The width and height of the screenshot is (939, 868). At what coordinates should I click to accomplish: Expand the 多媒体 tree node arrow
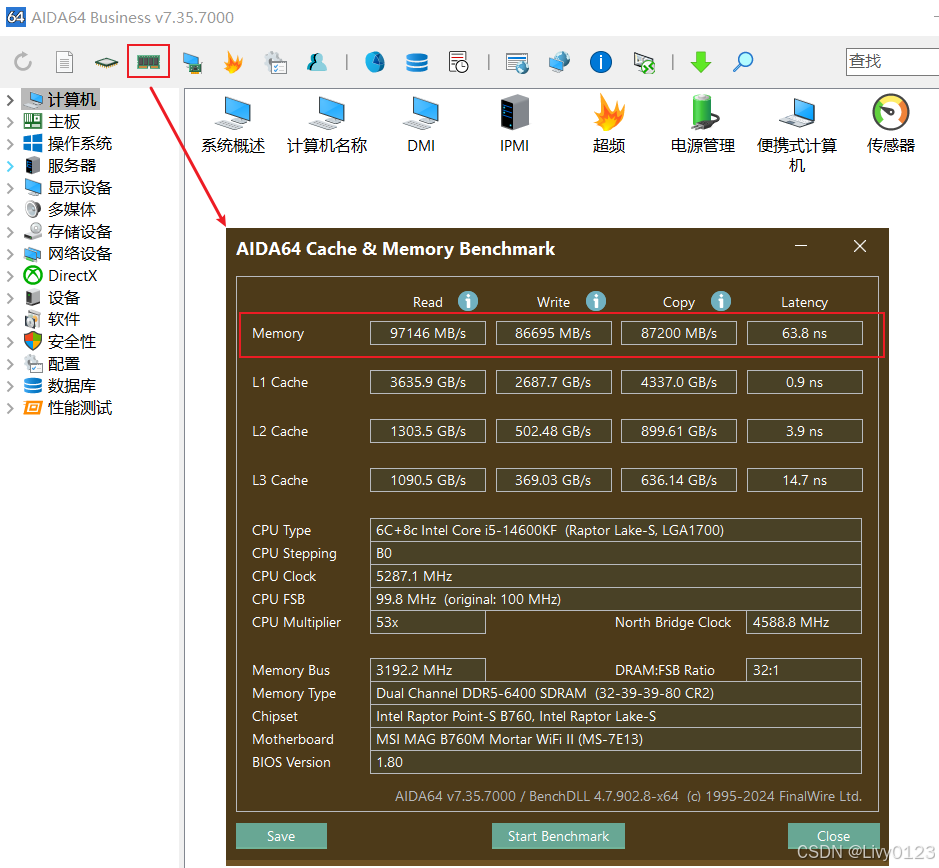(10, 210)
